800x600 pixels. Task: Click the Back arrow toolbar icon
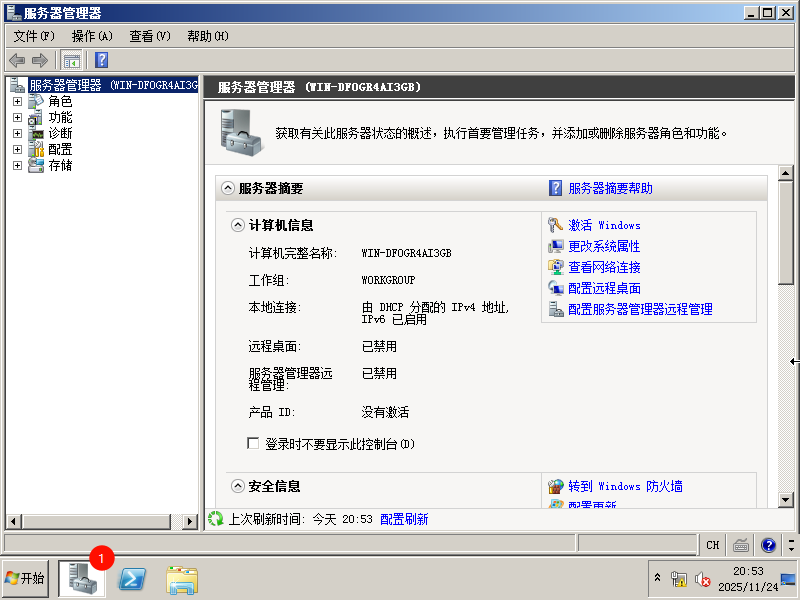coord(17,60)
